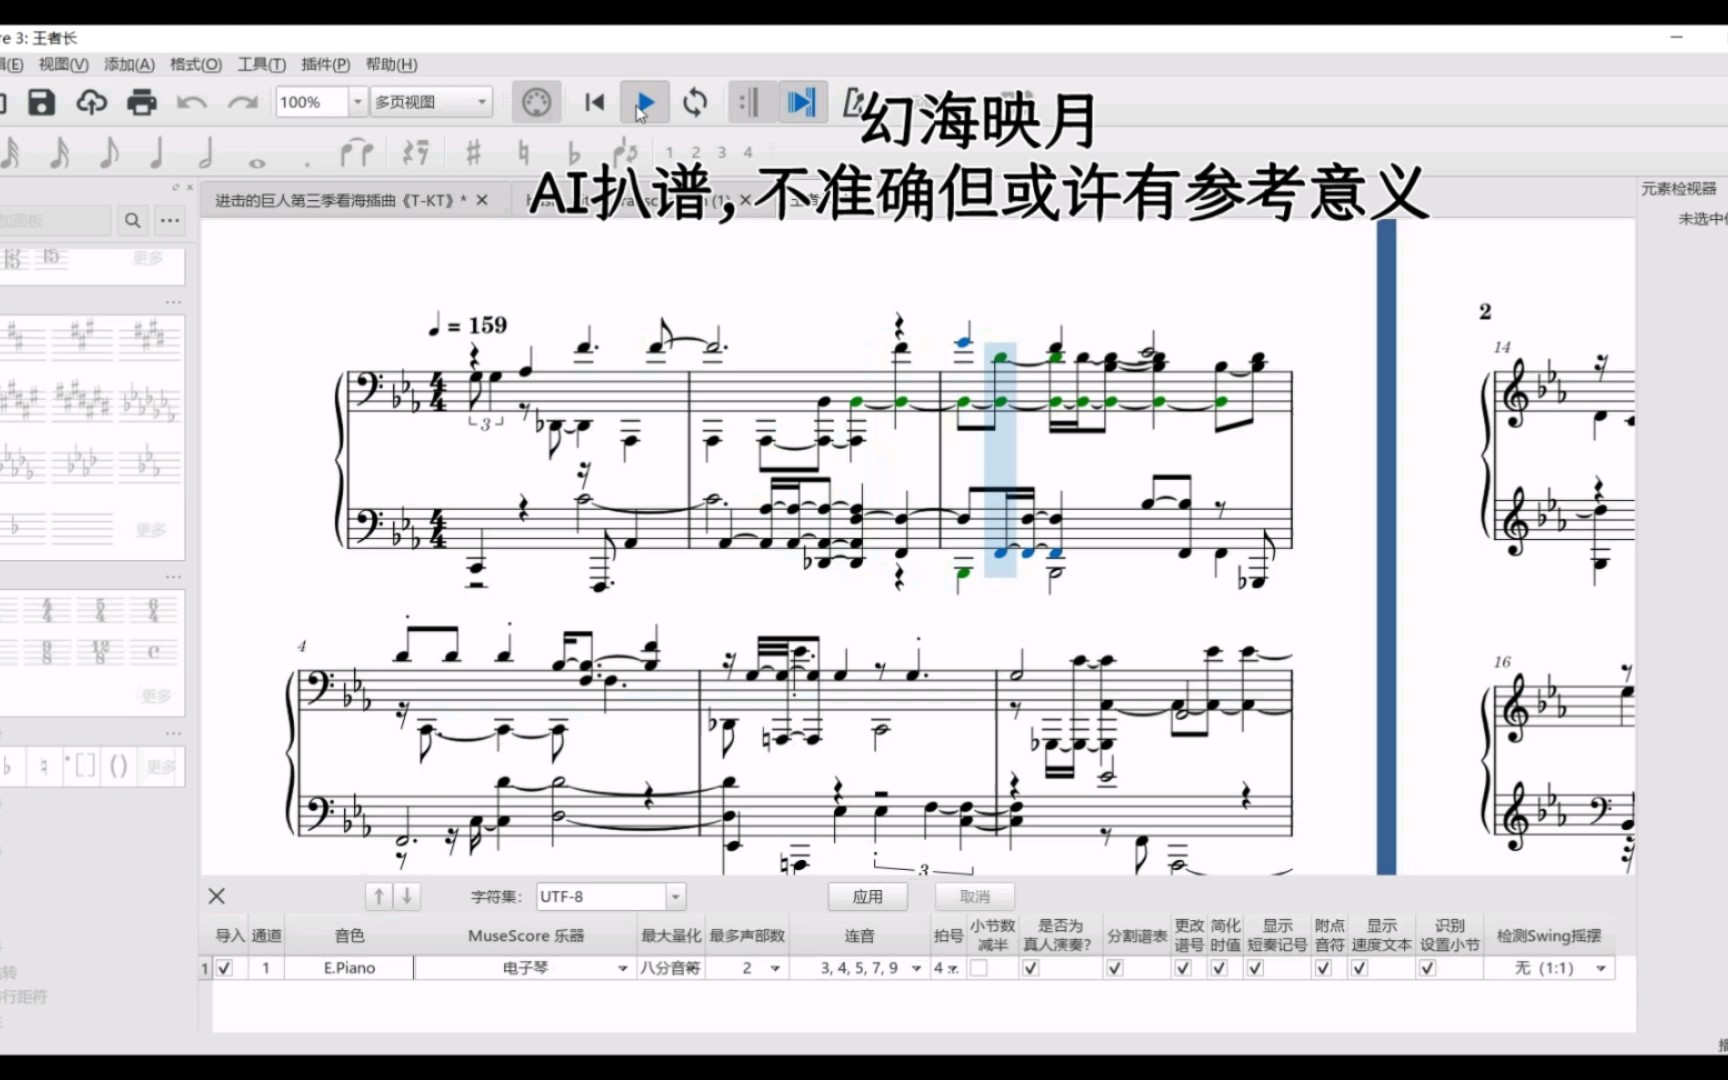Select the 16th note duration
Image resolution: width=1728 pixels, height=1080 pixels.
pos(59,153)
